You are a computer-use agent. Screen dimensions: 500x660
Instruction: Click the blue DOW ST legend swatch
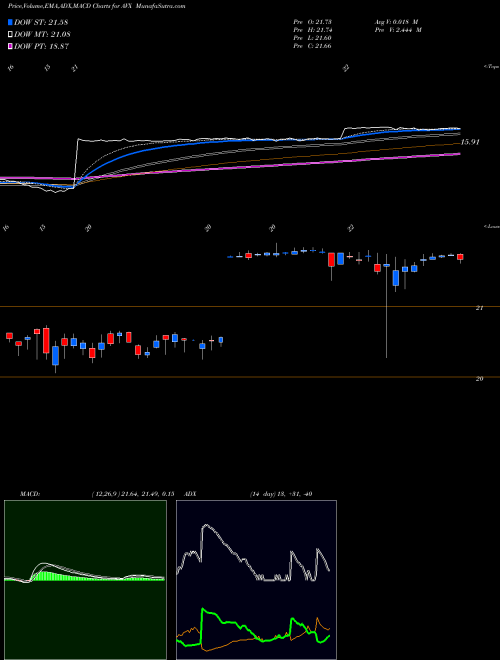[x=10, y=22]
